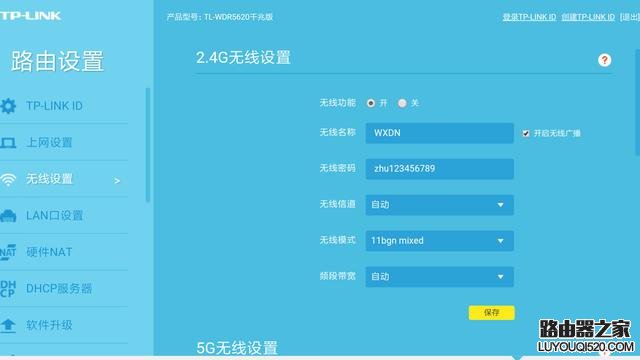Screen dimensions: 640x360
Task: Open the 无线信道 dropdown
Action: (x=440, y=204)
